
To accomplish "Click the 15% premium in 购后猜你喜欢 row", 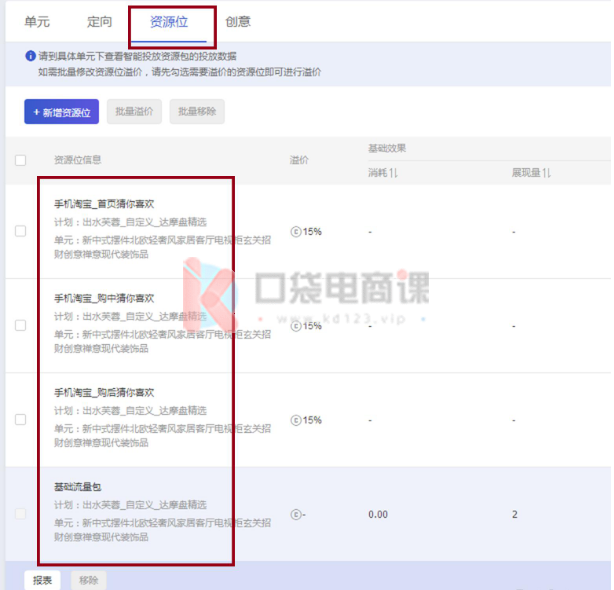I will point(312,420).
